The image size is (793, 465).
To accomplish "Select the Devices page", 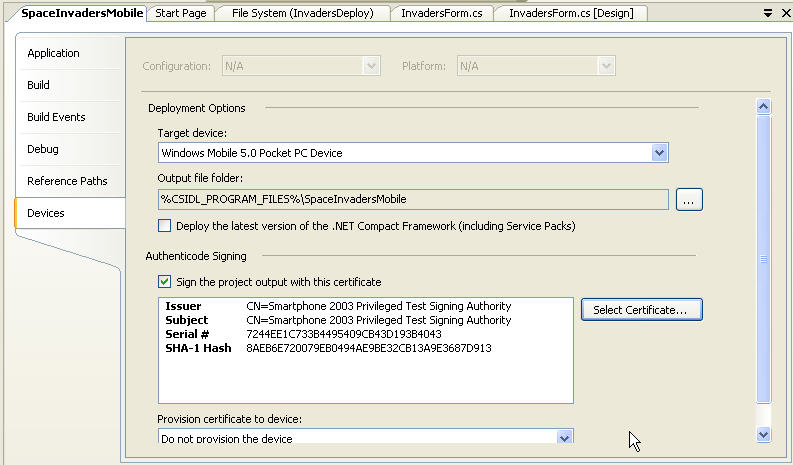I will (x=70, y=213).
